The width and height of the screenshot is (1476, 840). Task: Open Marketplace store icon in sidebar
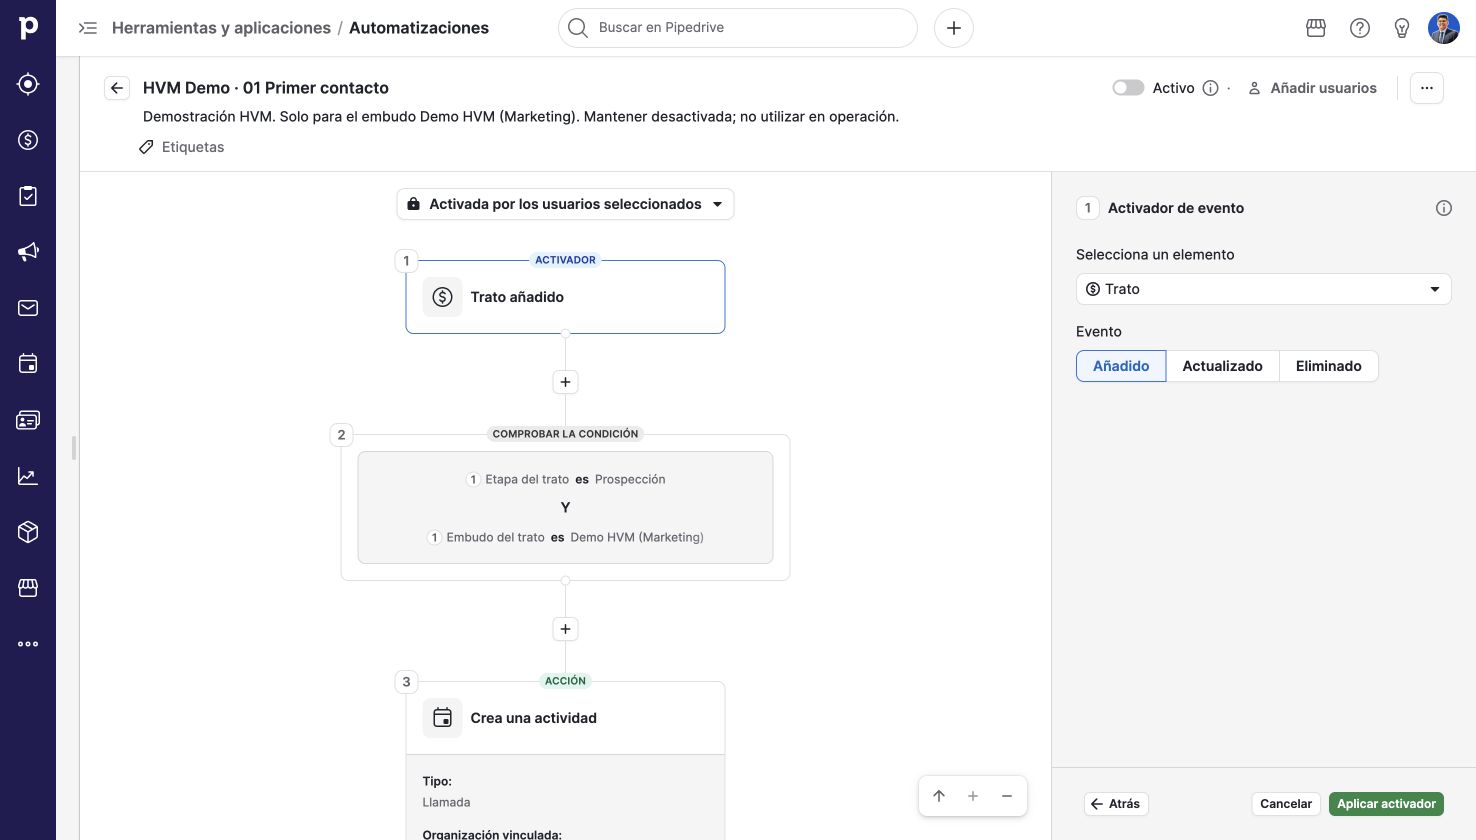tap(28, 588)
